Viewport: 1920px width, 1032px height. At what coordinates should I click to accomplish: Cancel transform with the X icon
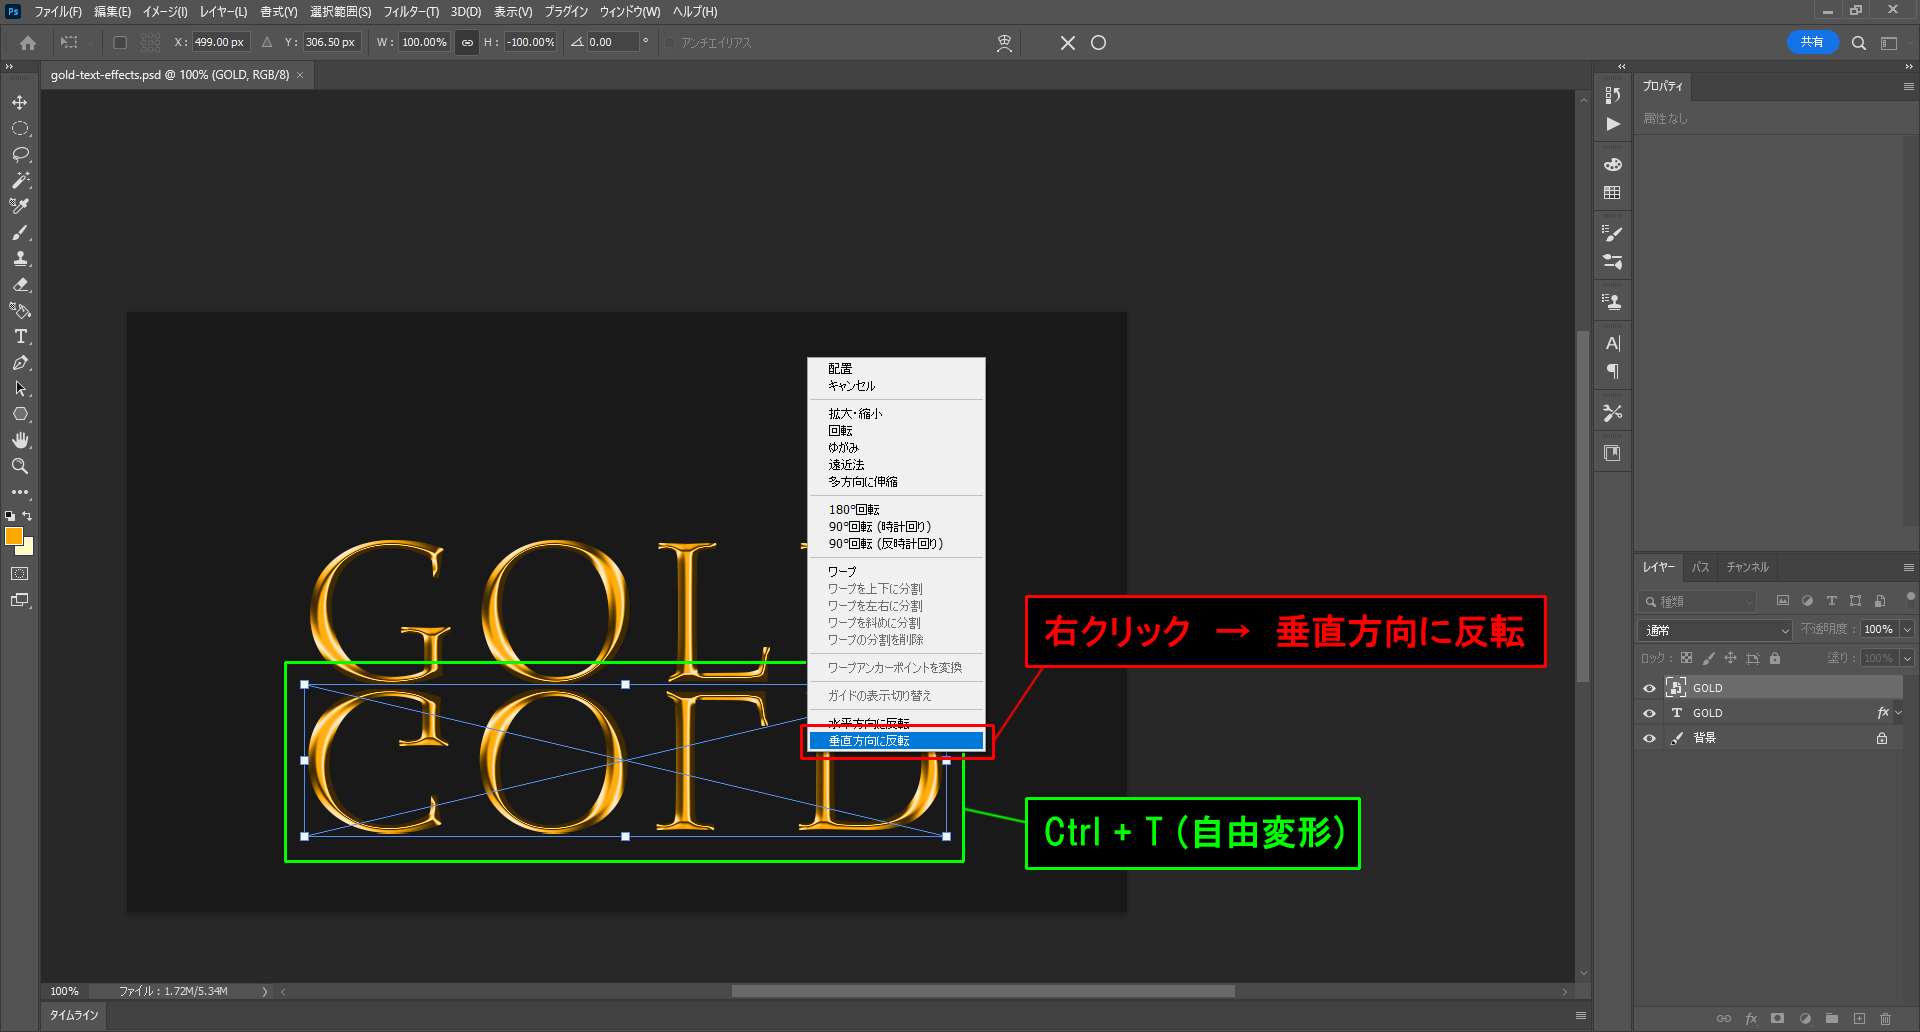[x=1068, y=43]
